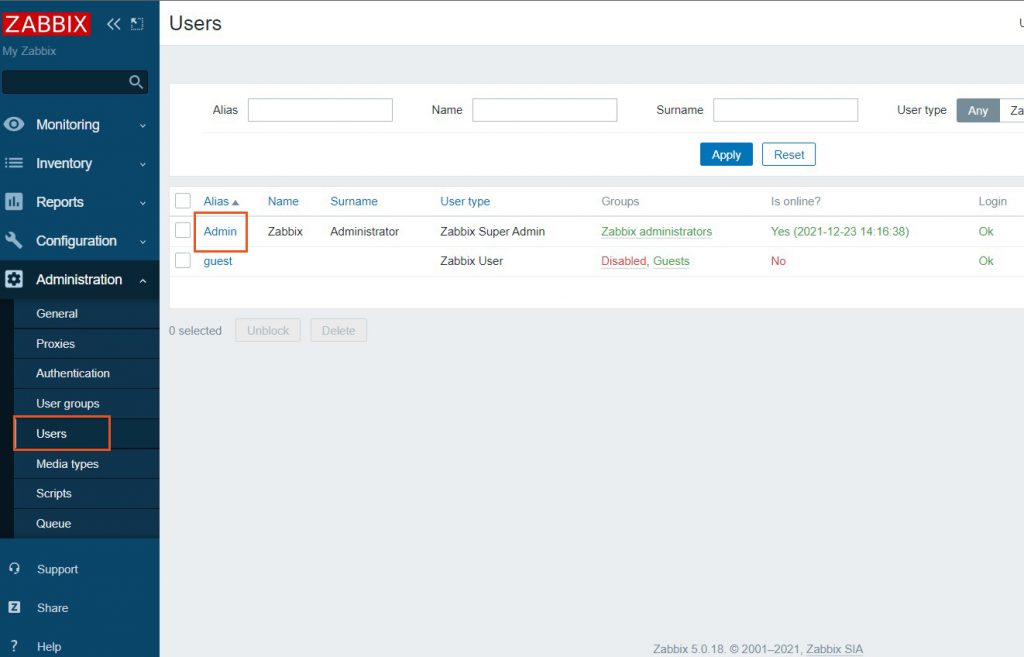Collapse the sidebar with double-chevron icon
1024x657 pixels.
pos(114,24)
